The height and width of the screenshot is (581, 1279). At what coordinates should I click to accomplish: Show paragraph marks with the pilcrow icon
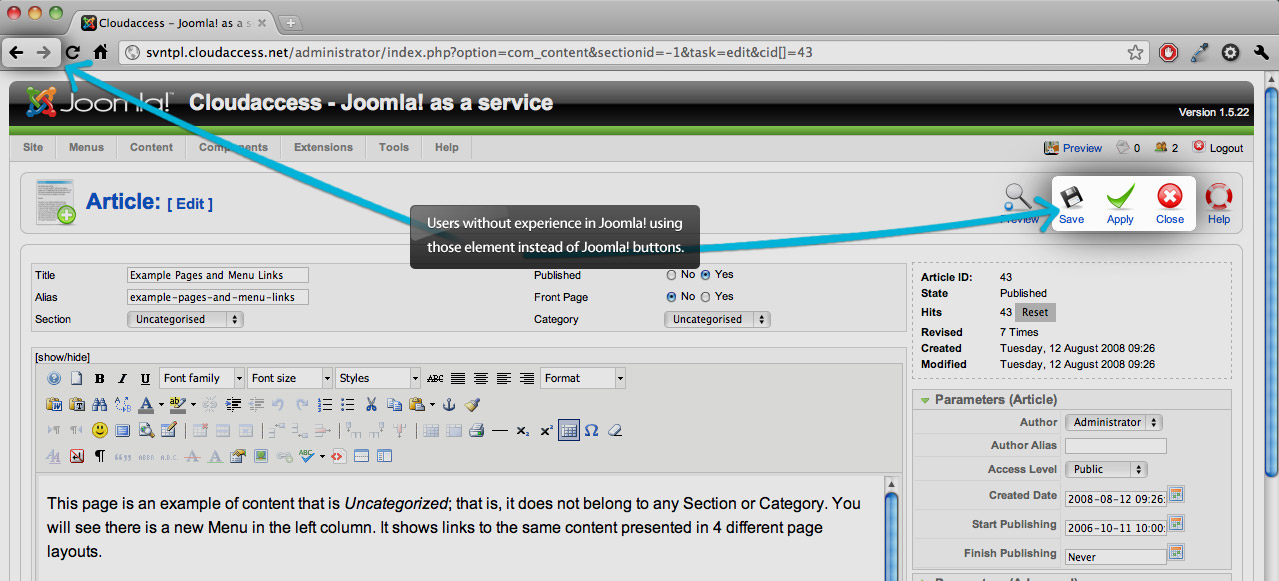click(x=99, y=457)
